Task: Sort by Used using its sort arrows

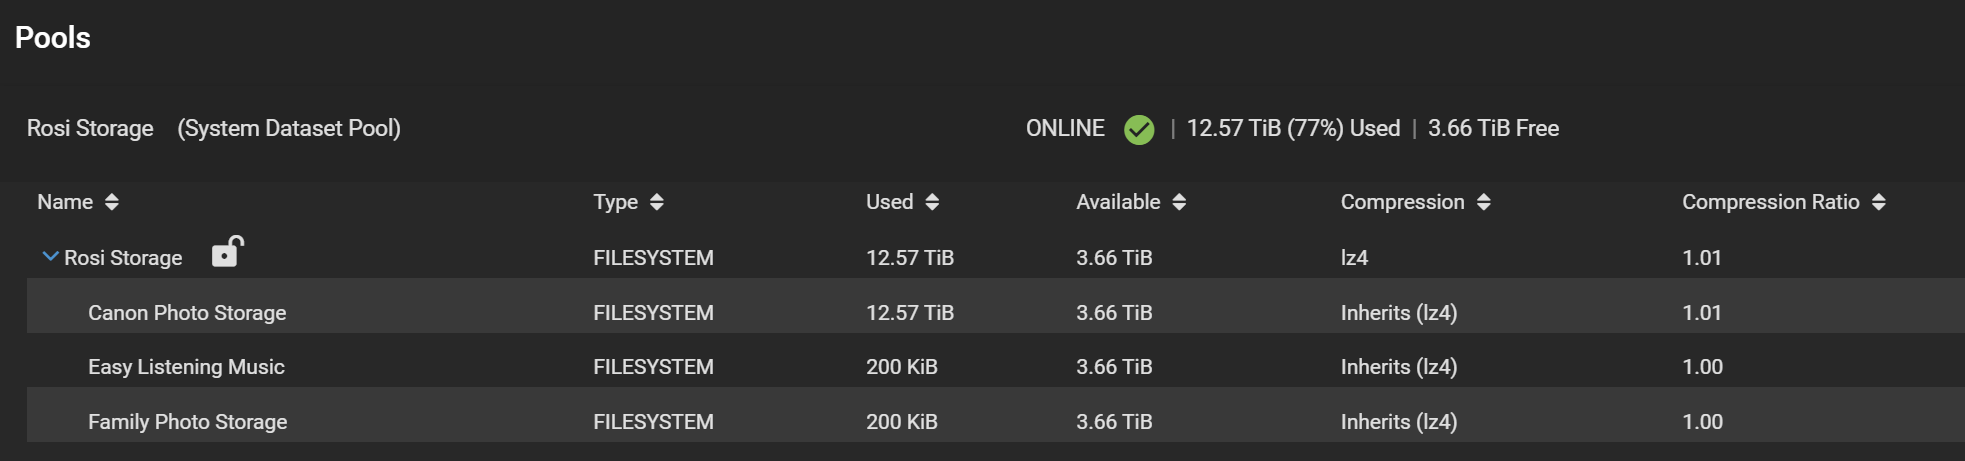Action: [932, 202]
